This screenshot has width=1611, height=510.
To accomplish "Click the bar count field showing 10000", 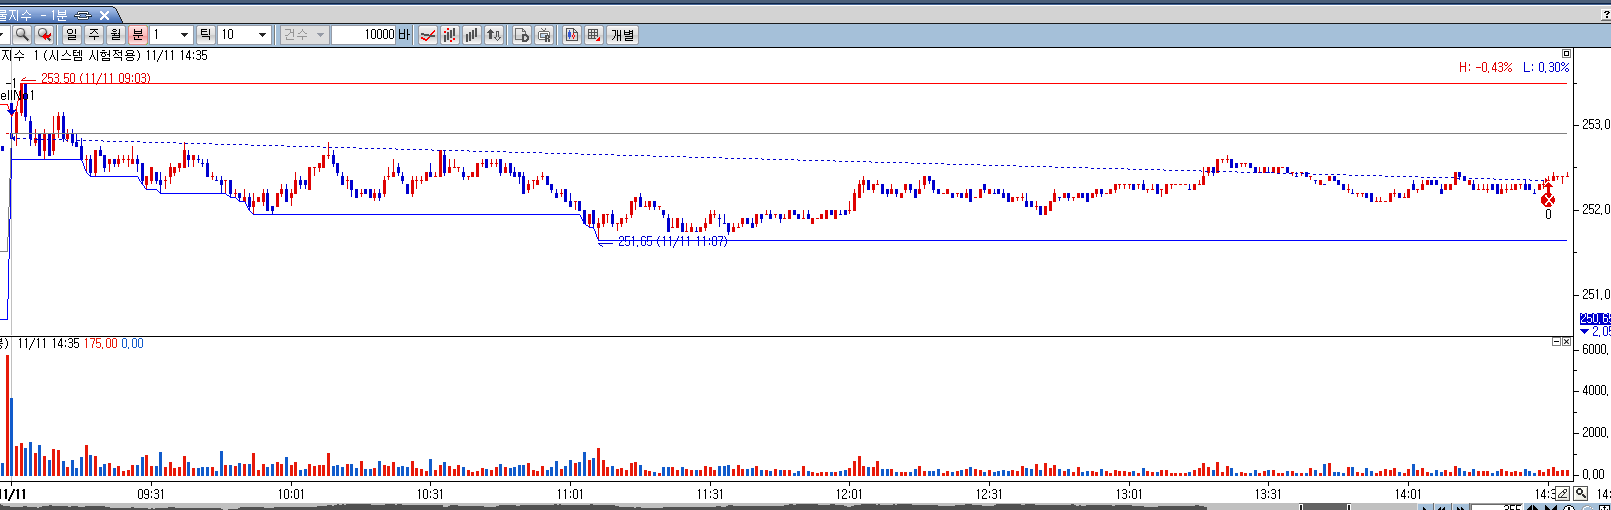I will [x=364, y=35].
